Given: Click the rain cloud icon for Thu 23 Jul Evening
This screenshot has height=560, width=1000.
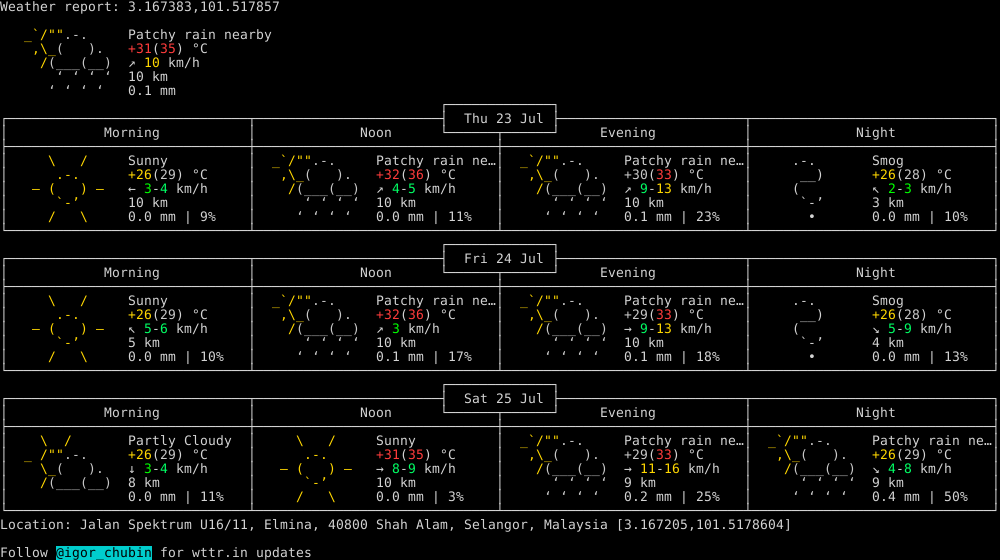Looking at the screenshot, I should point(564,189).
